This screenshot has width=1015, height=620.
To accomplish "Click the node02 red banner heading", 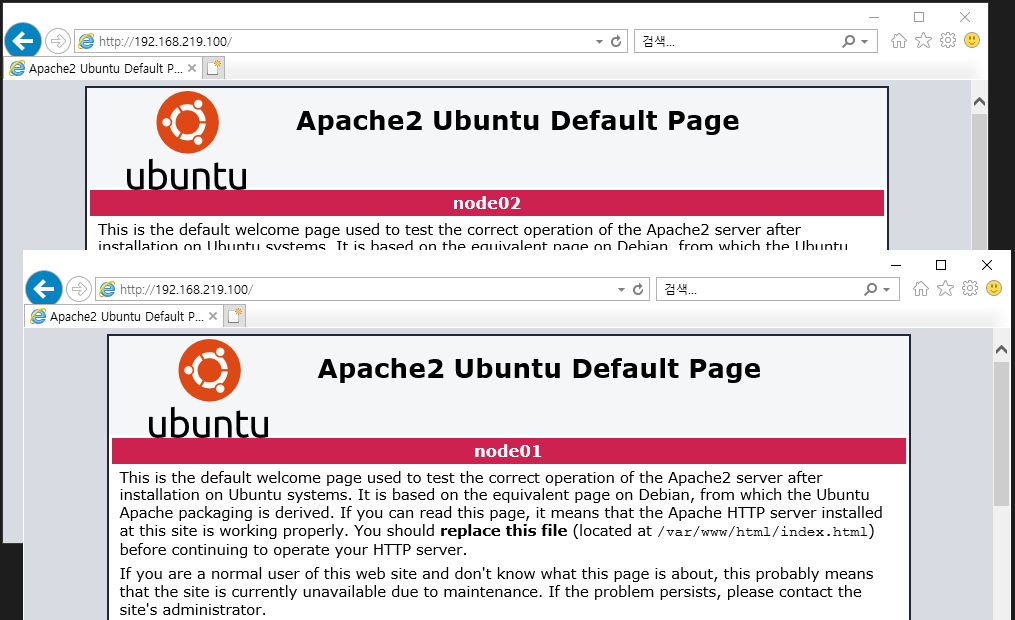I will [487, 203].
